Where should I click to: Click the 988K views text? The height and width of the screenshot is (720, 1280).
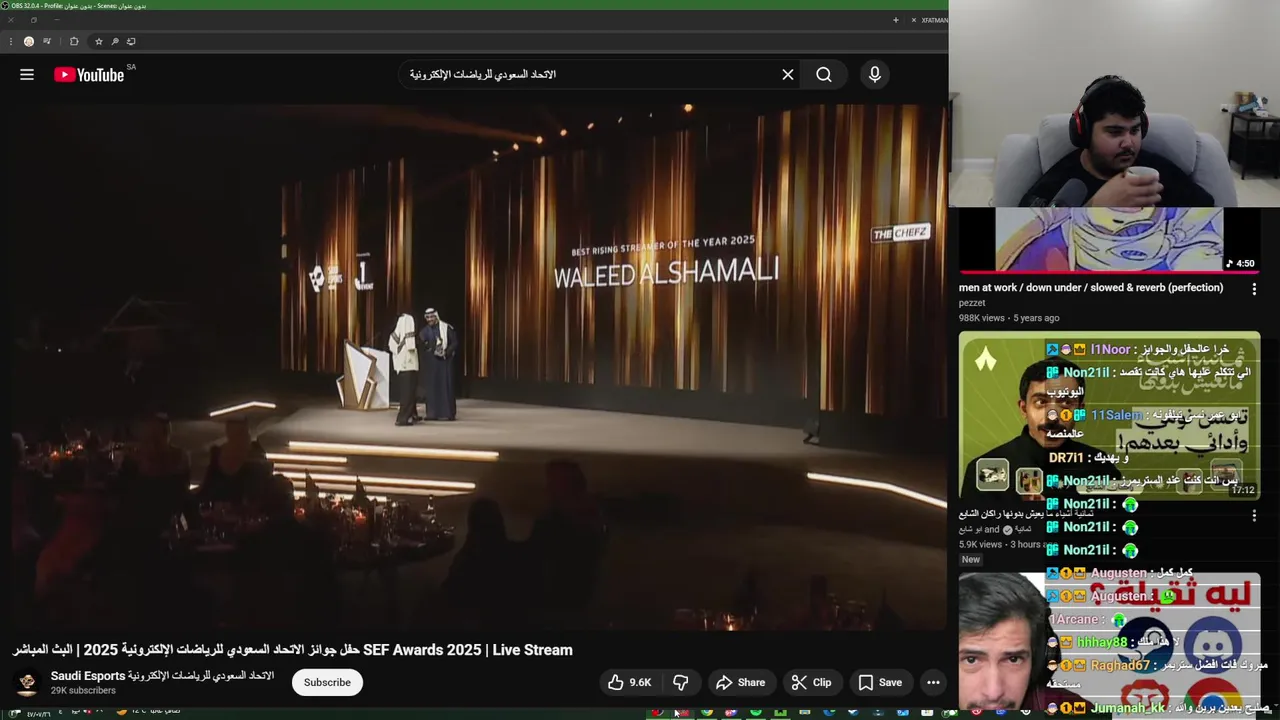(x=981, y=318)
